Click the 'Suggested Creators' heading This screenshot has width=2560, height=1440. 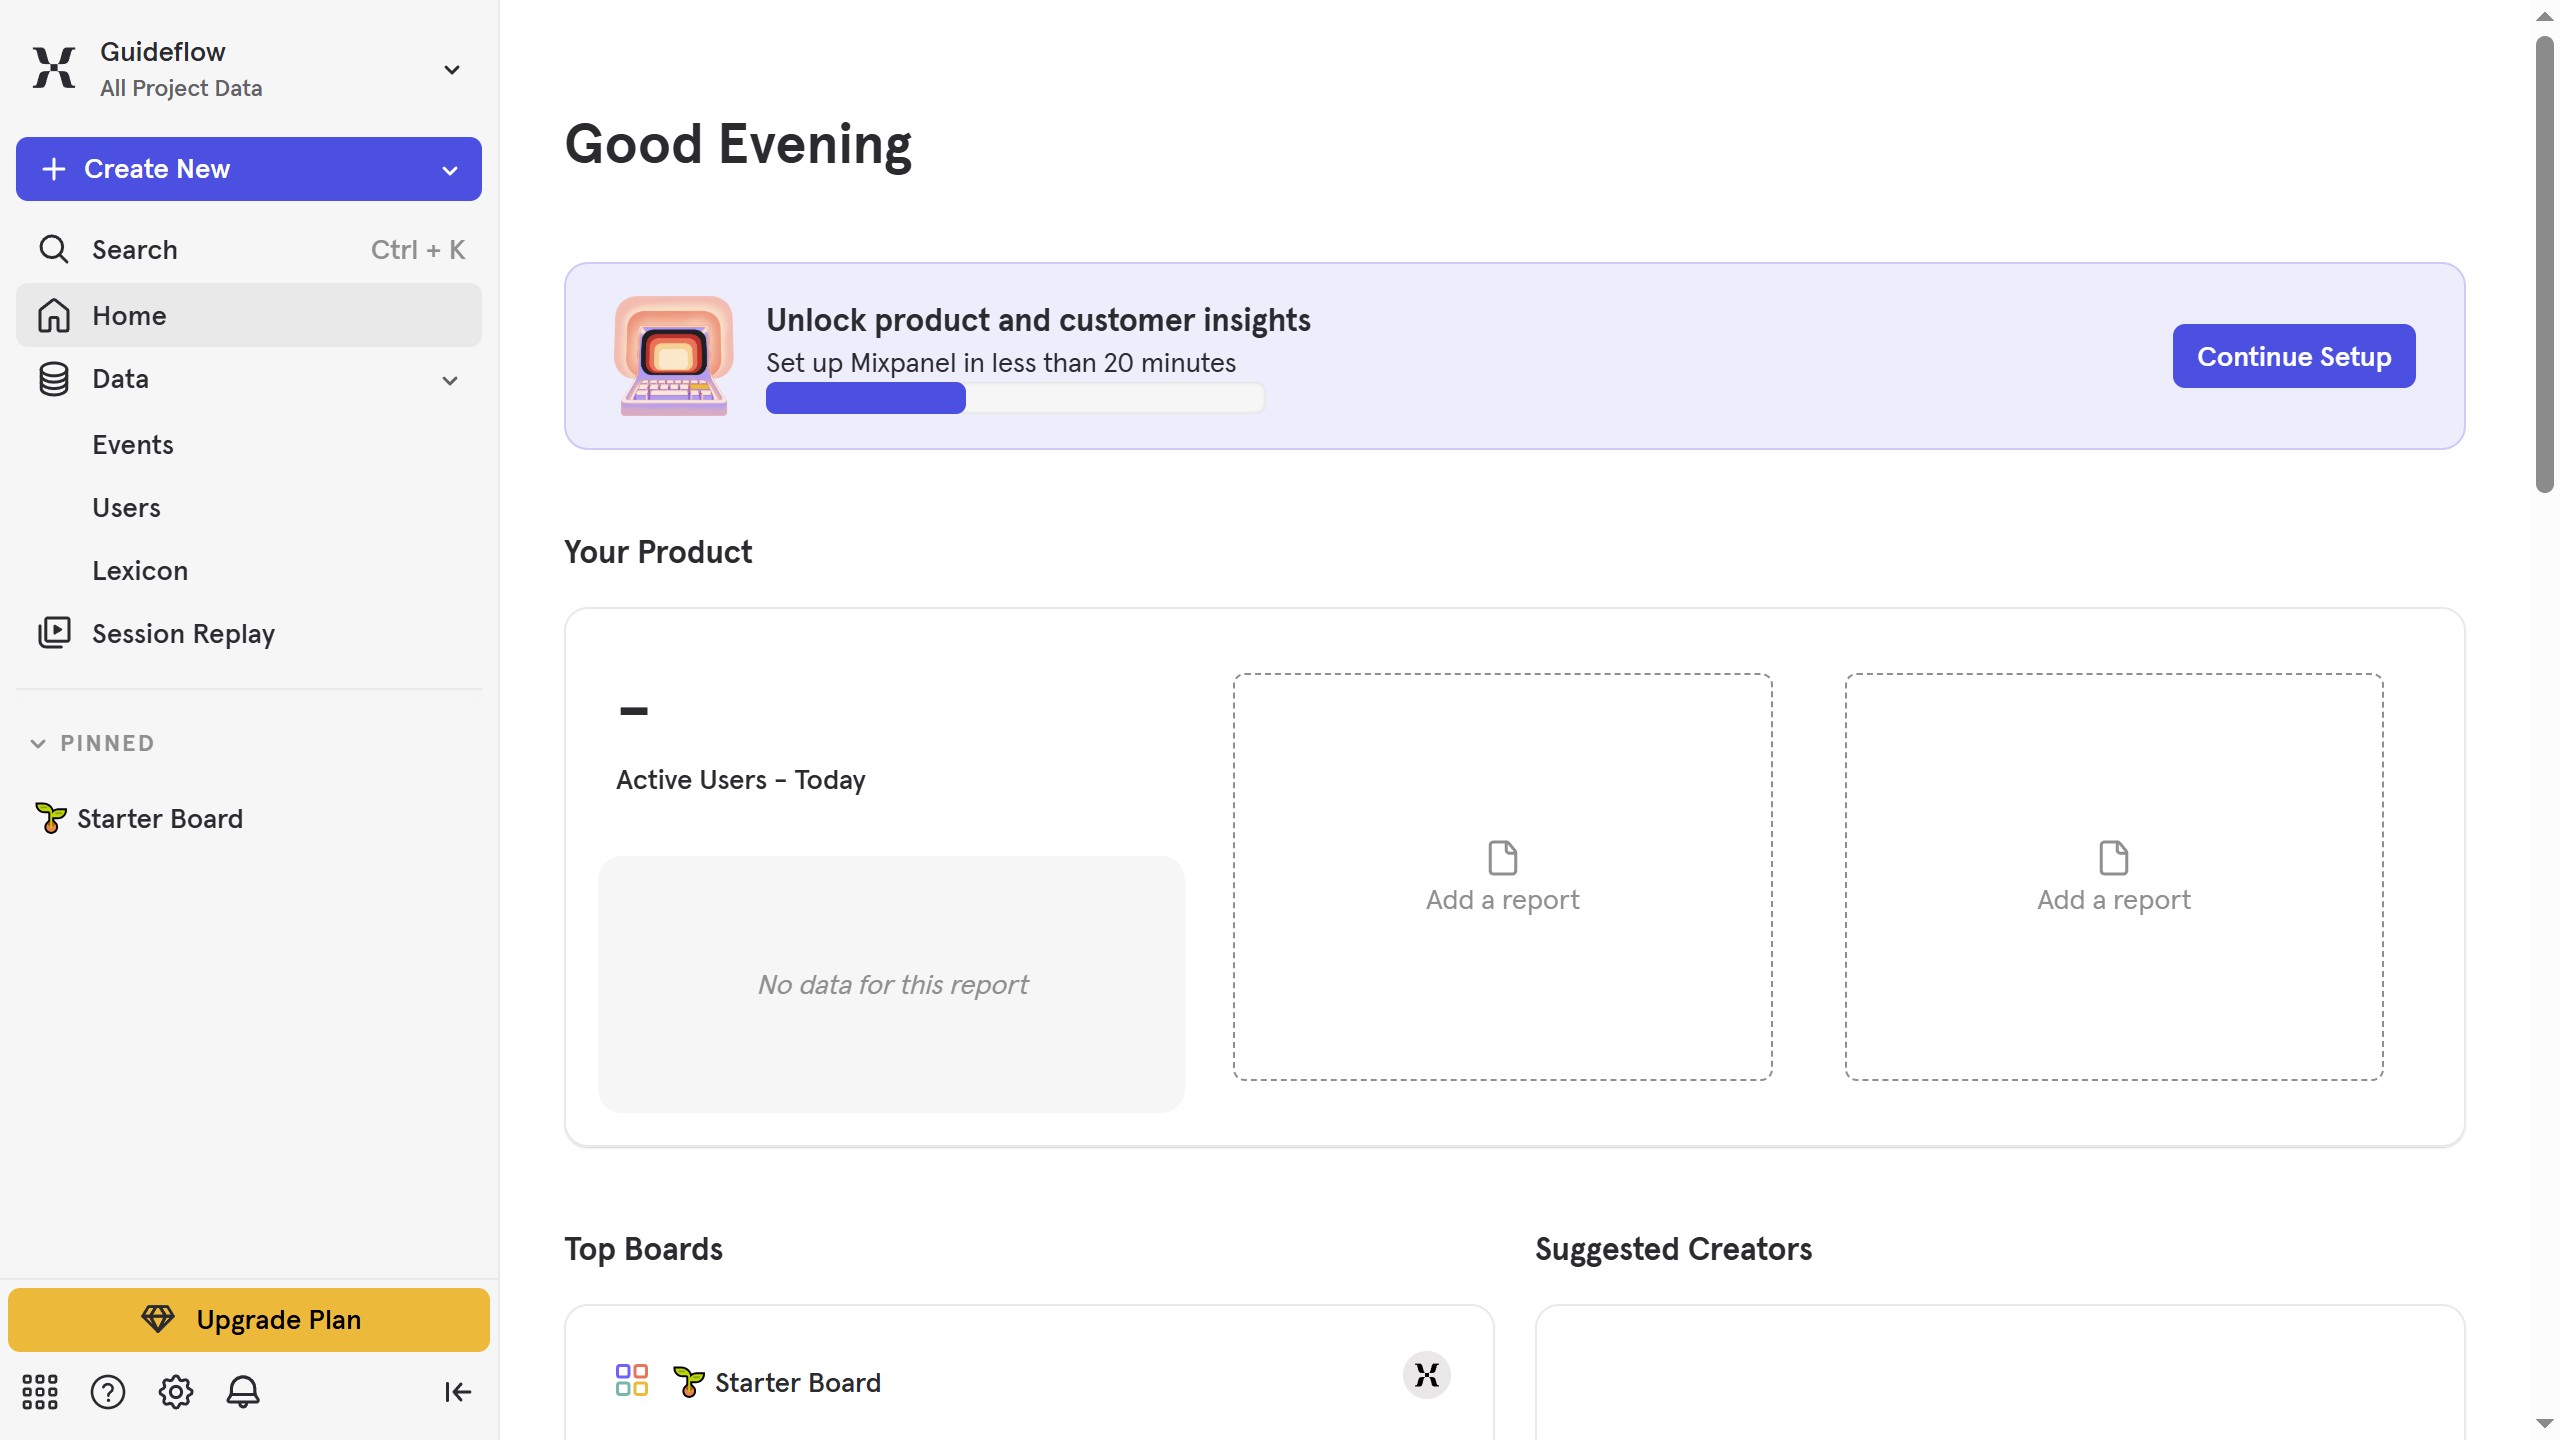[1673, 1249]
